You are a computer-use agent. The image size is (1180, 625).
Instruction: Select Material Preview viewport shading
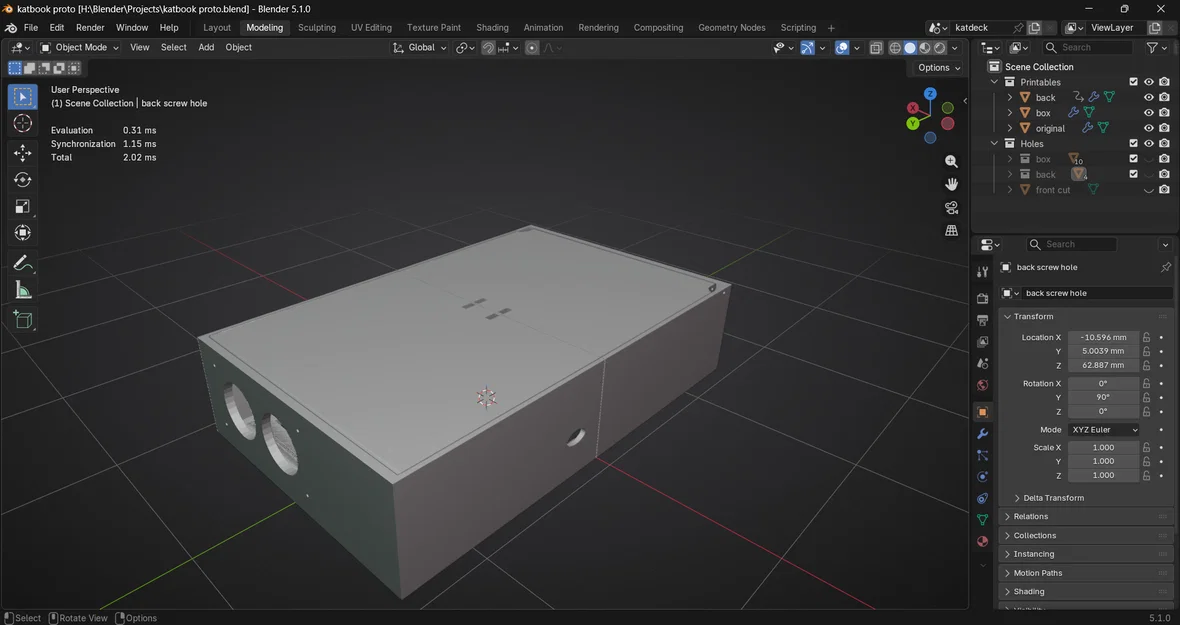925,47
